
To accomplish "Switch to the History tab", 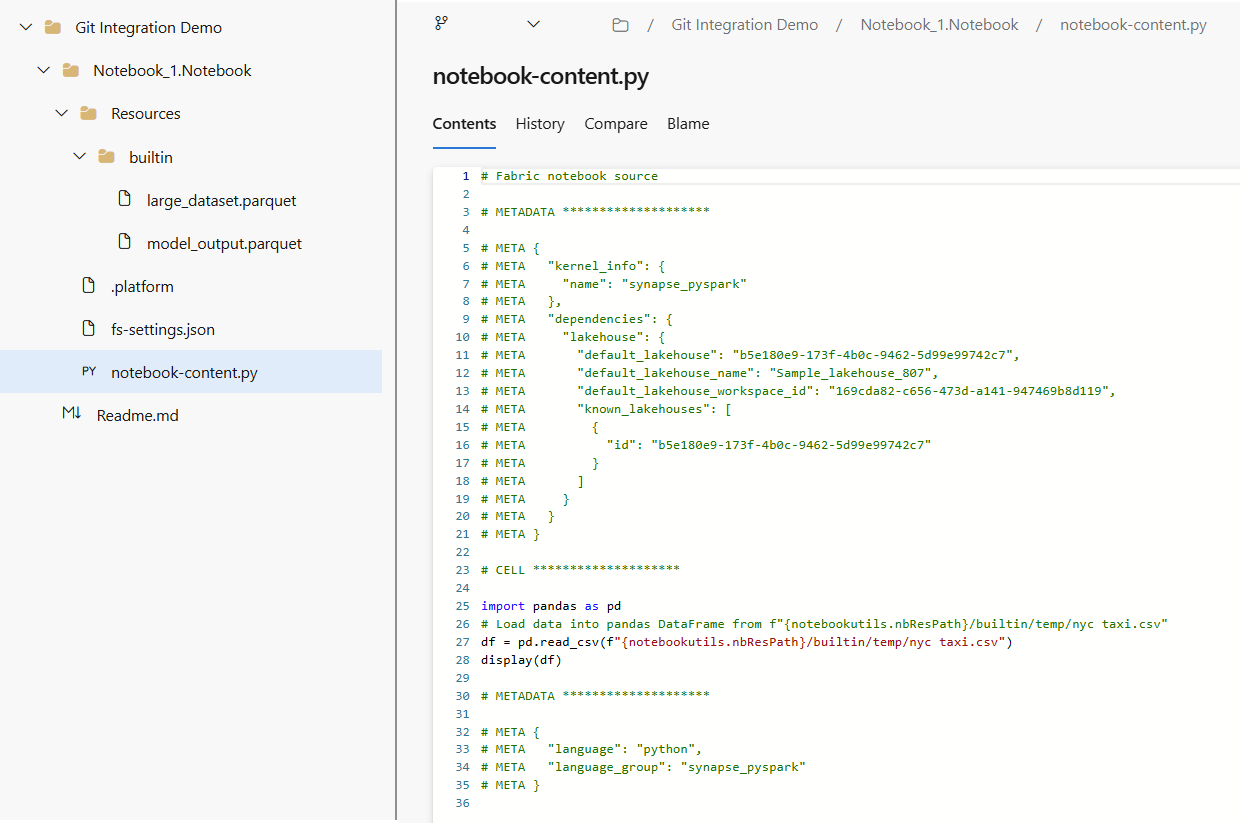I will click(x=540, y=124).
